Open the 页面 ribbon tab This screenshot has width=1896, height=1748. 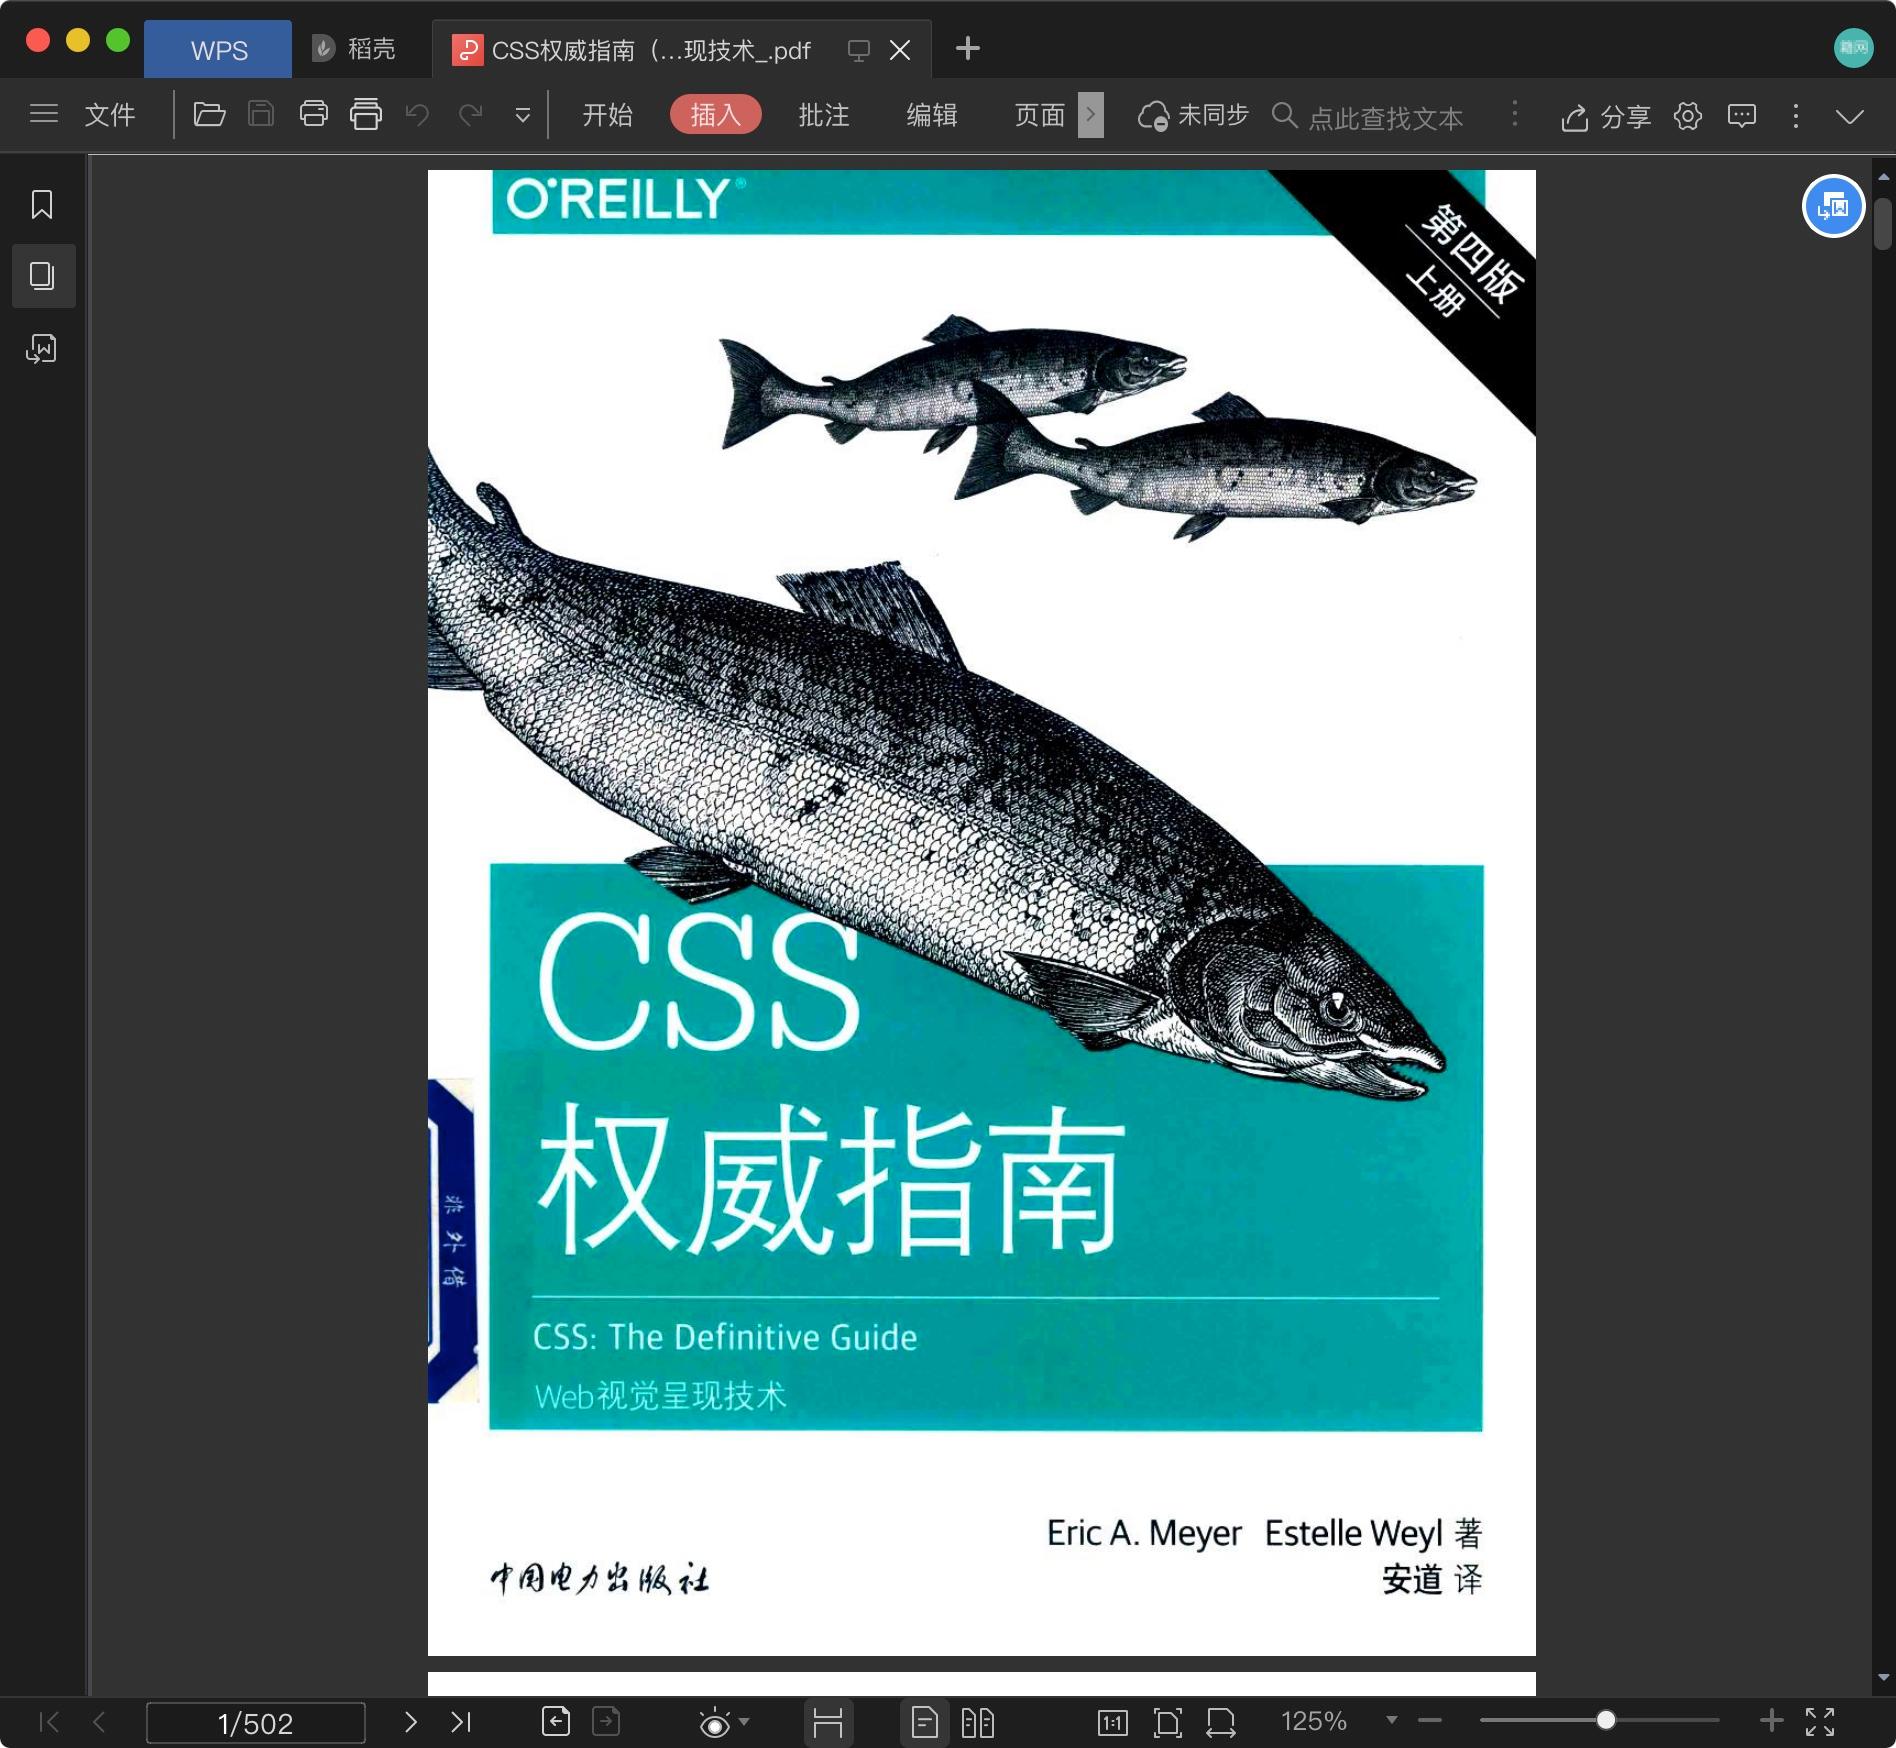click(1040, 115)
